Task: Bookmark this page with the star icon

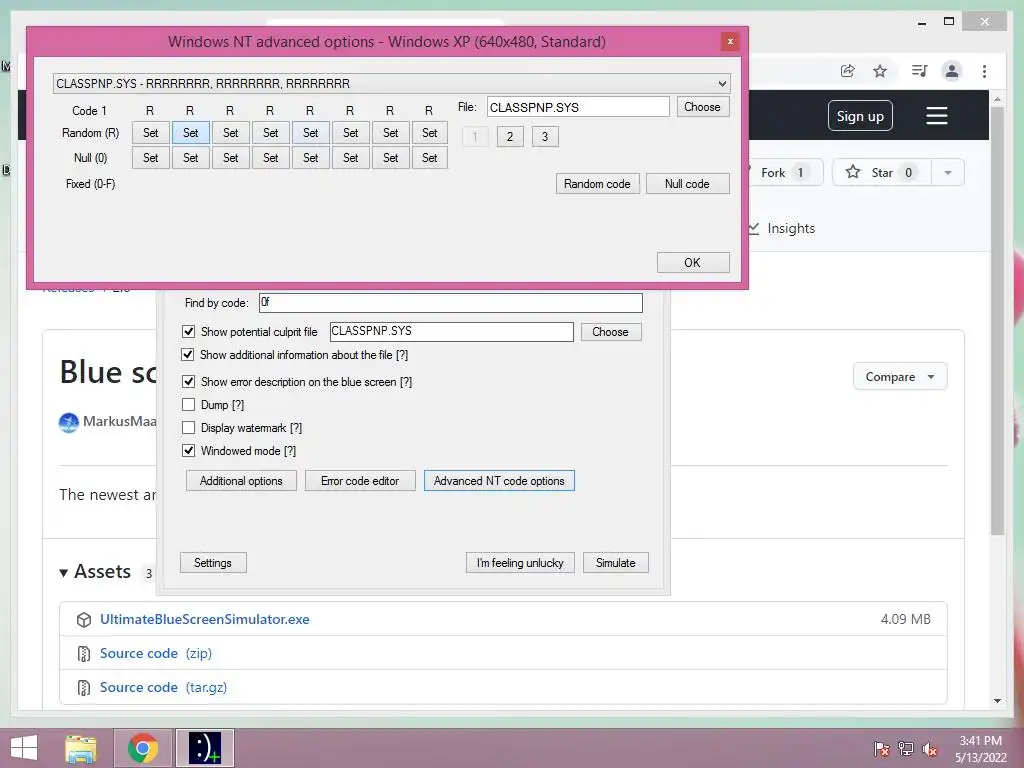Action: pyautogui.click(x=880, y=71)
